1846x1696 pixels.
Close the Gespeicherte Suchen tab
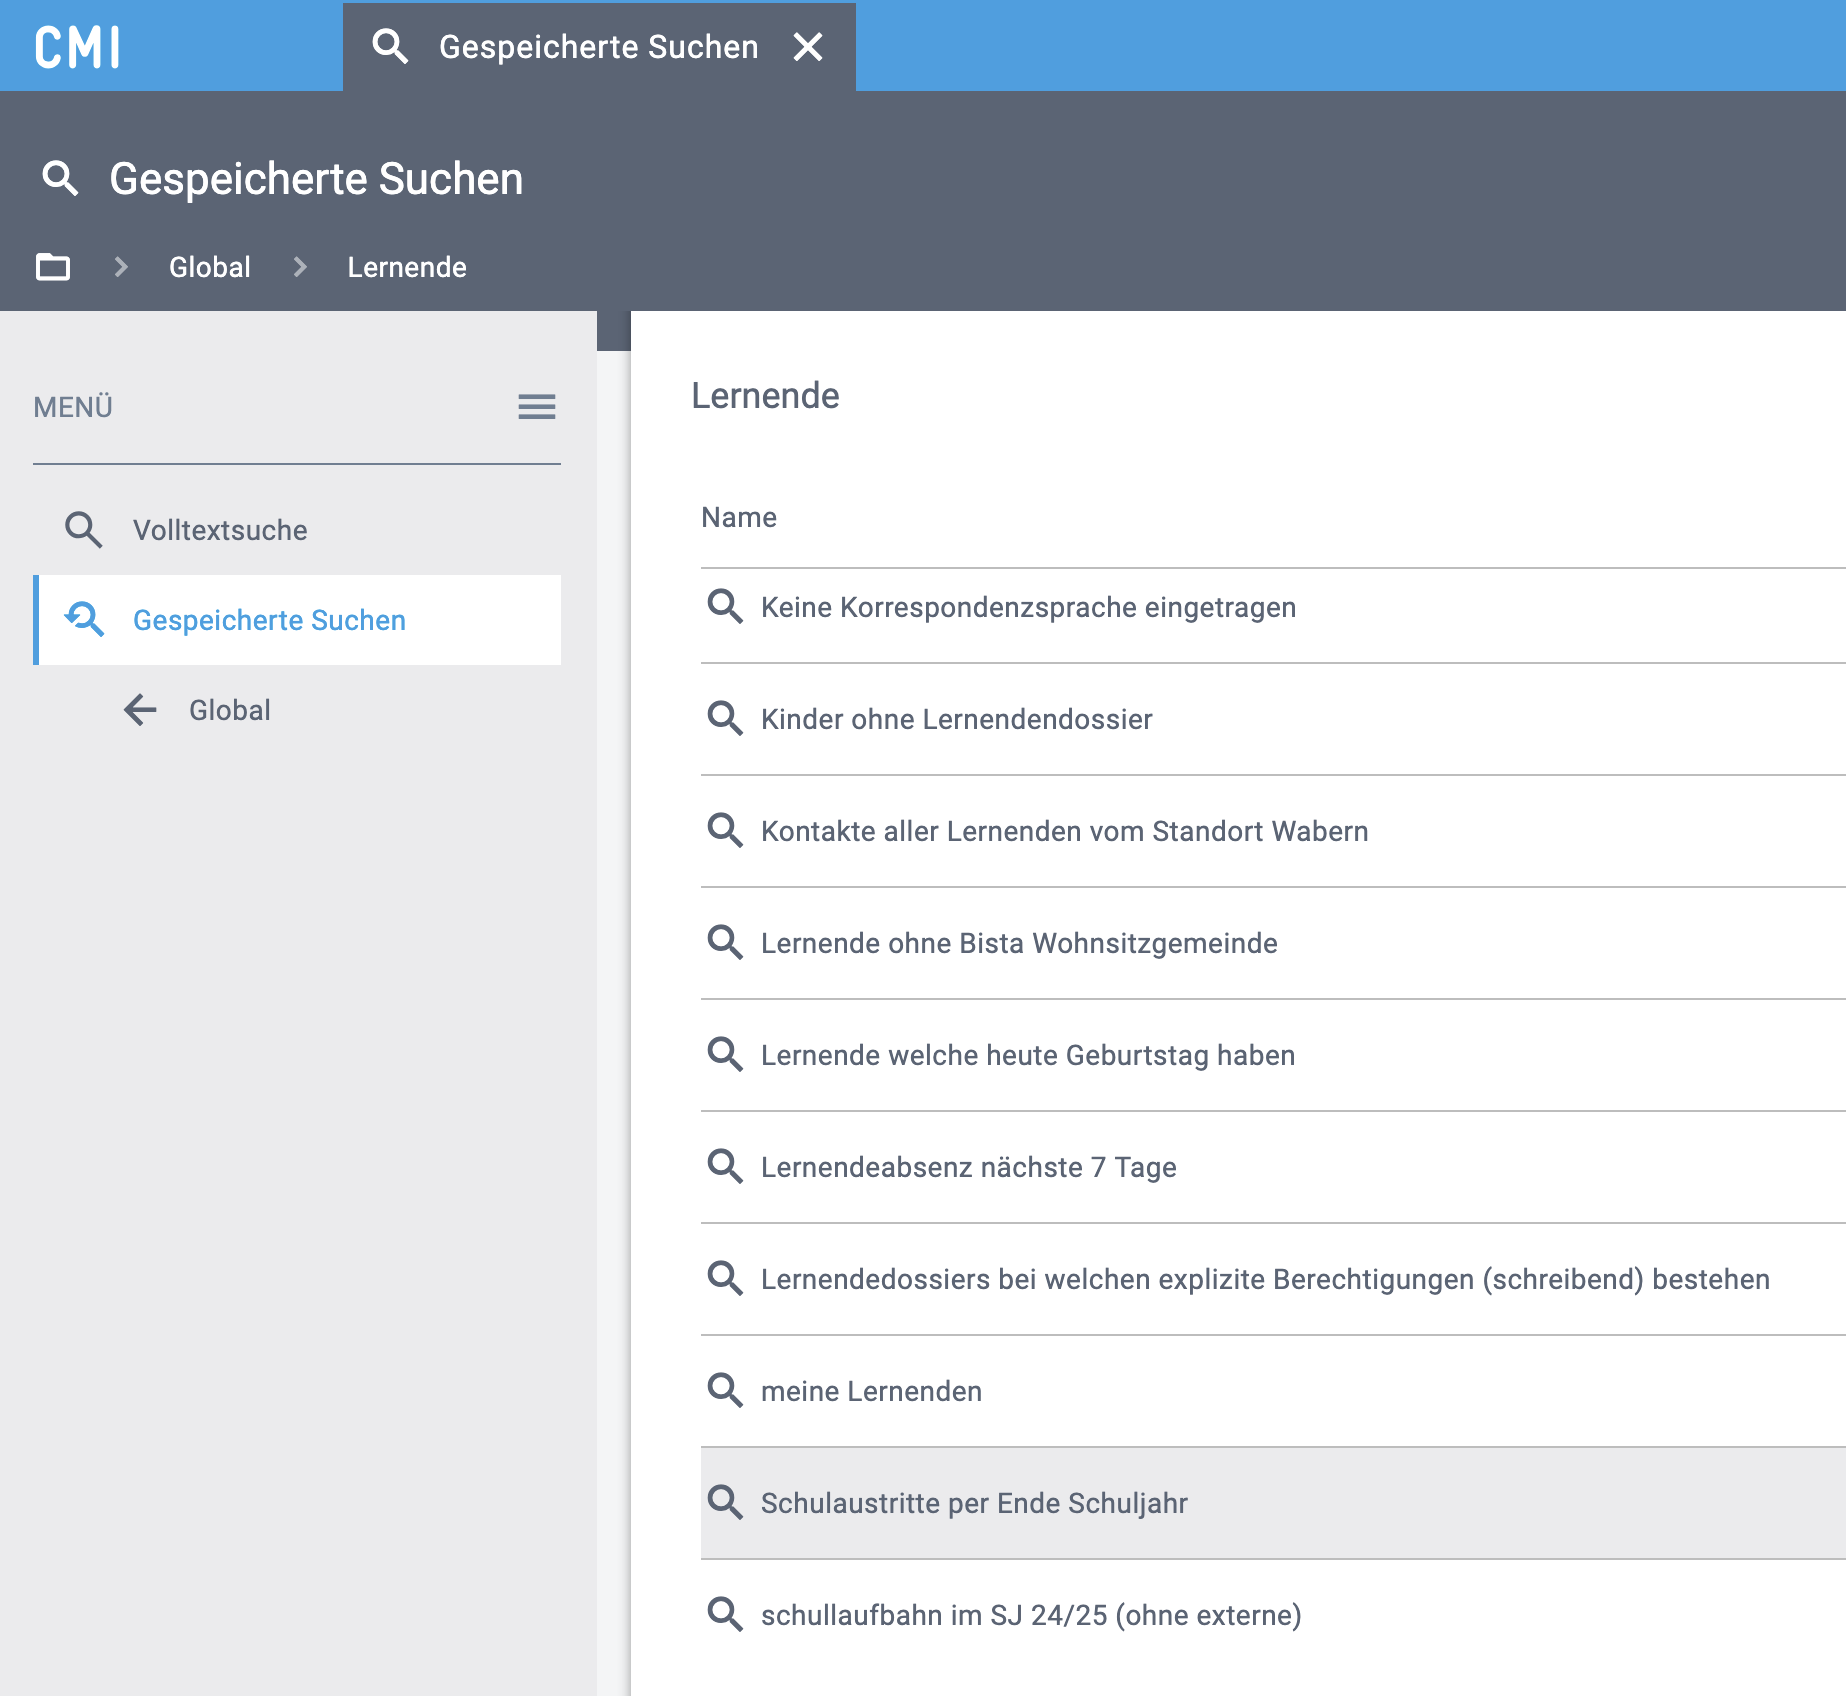pos(808,47)
